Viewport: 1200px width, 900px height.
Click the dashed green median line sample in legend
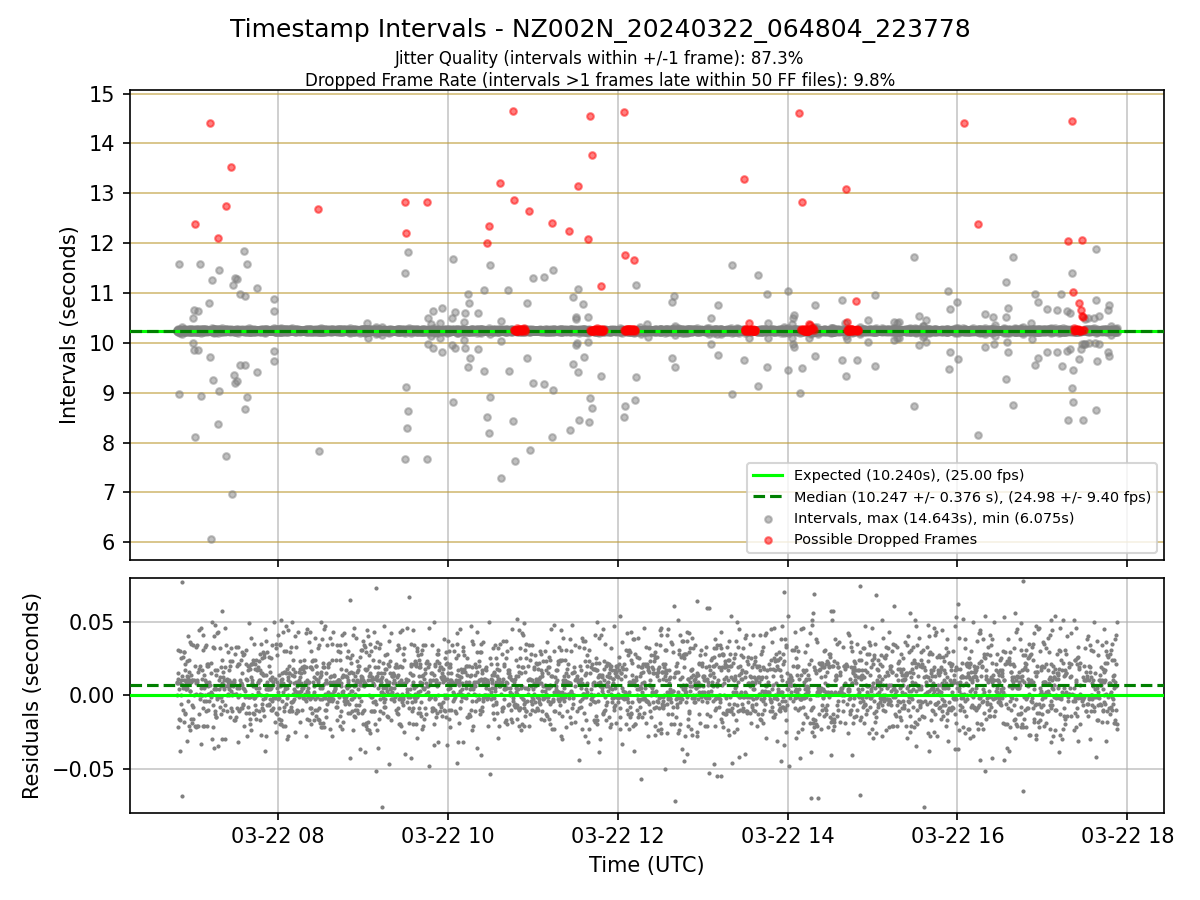(767, 497)
